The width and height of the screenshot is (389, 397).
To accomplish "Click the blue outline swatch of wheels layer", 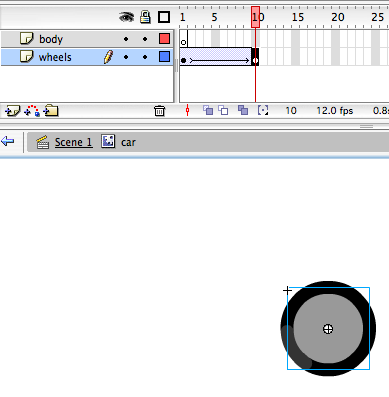I will point(164,57).
